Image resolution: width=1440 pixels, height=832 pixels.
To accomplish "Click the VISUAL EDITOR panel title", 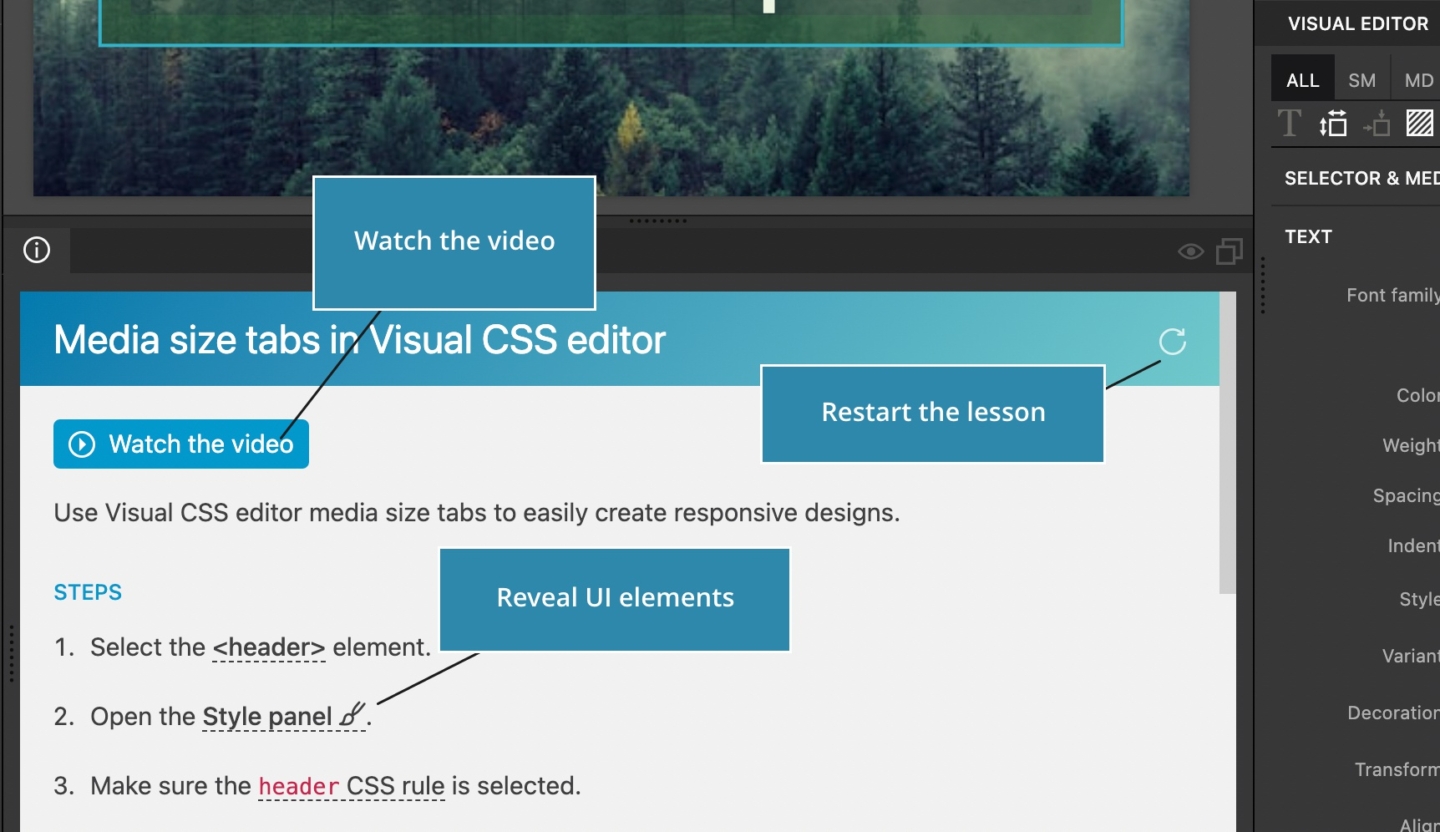I will [x=1357, y=24].
